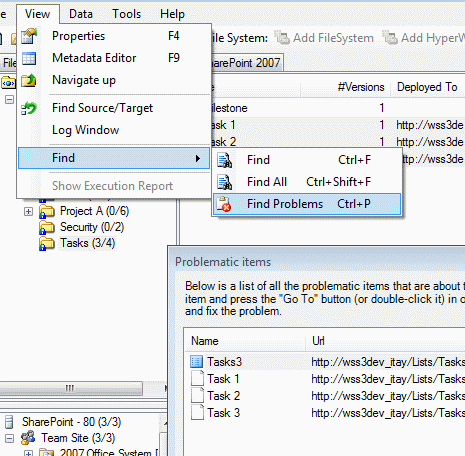Image resolution: width=465 pixels, height=456 pixels.
Task: Click the Find Problems error icon
Action: pyautogui.click(x=224, y=204)
